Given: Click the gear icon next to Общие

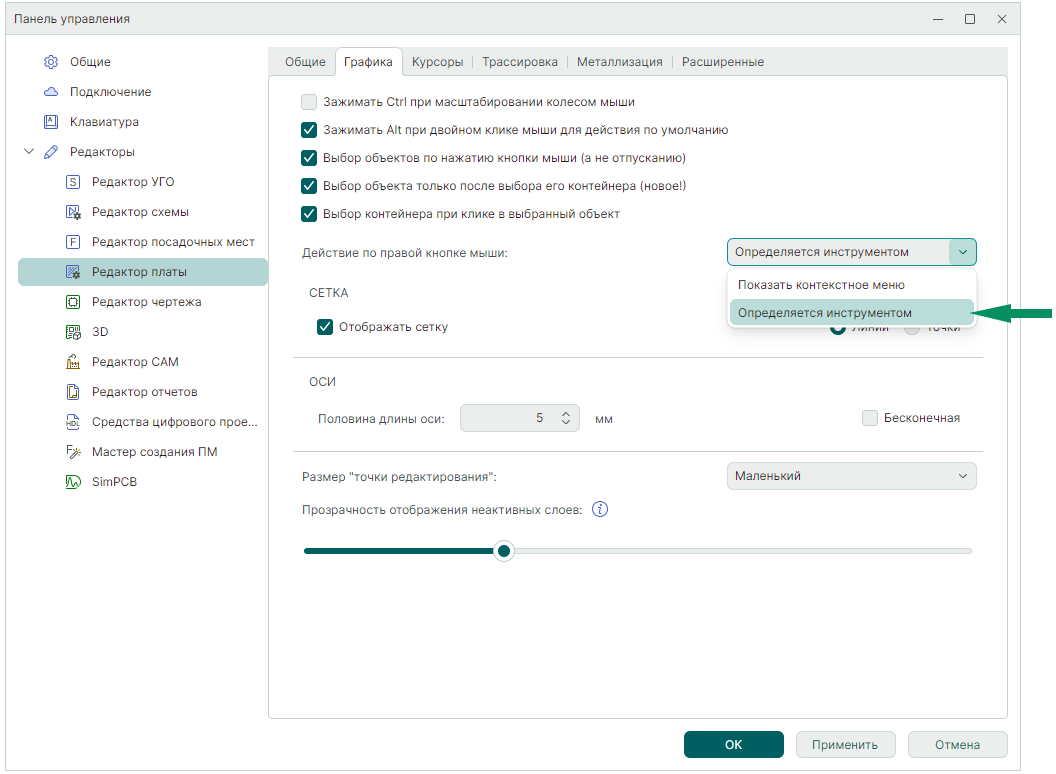Looking at the screenshot, I should click(51, 62).
